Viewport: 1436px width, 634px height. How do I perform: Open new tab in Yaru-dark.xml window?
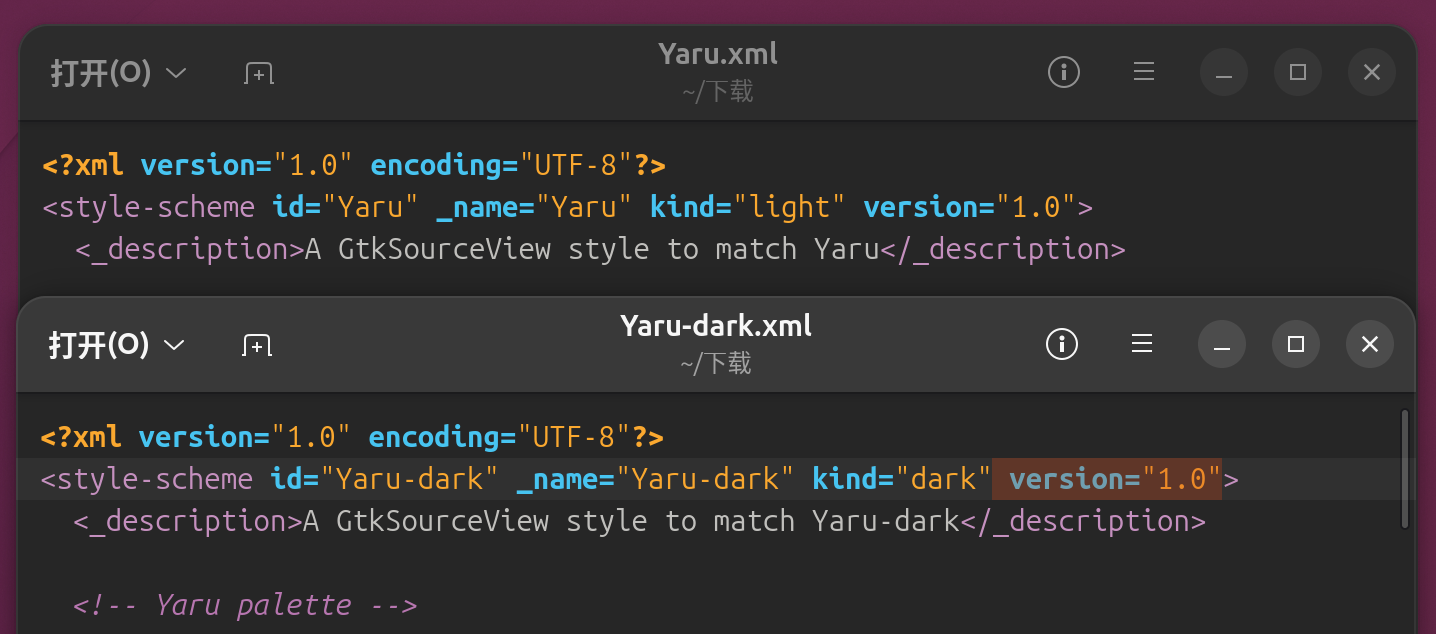point(257,345)
